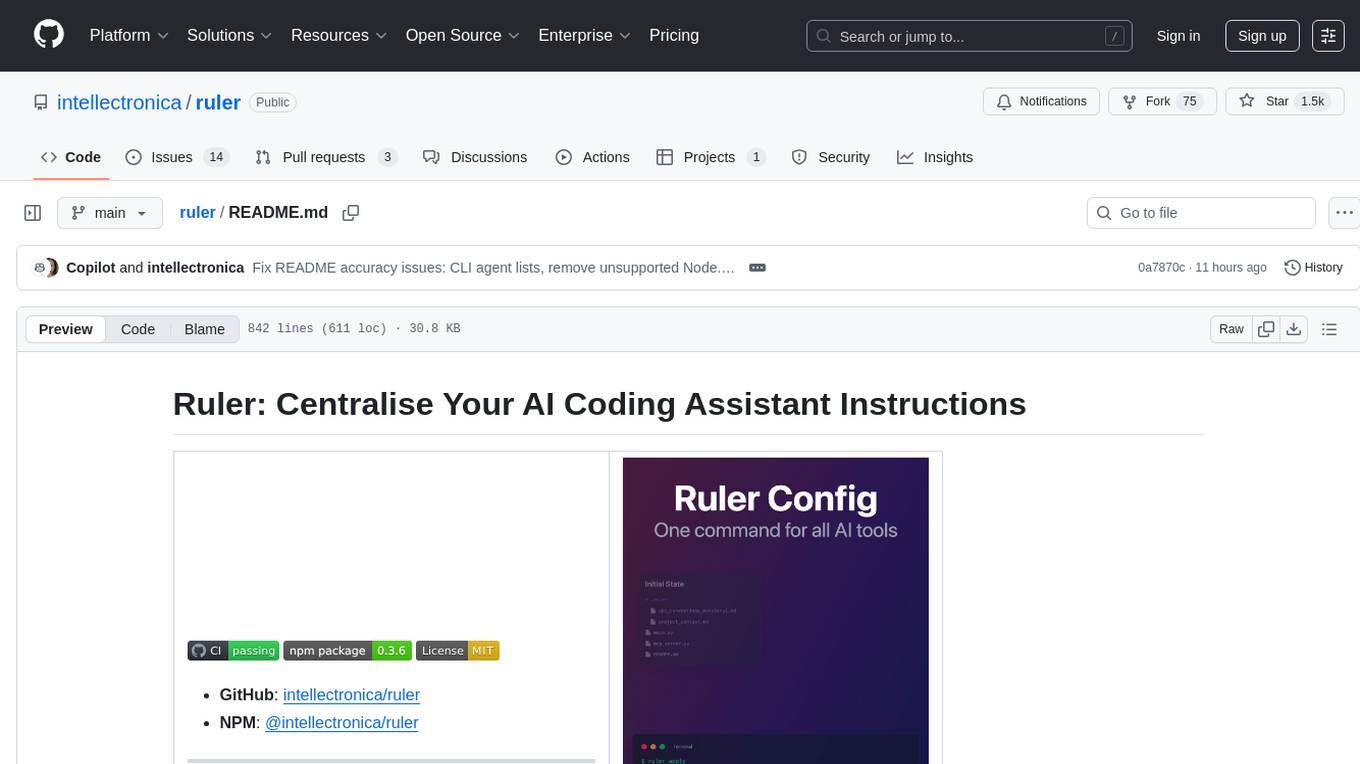
Task: Click Sign in link
Action: click(x=1178, y=36)
